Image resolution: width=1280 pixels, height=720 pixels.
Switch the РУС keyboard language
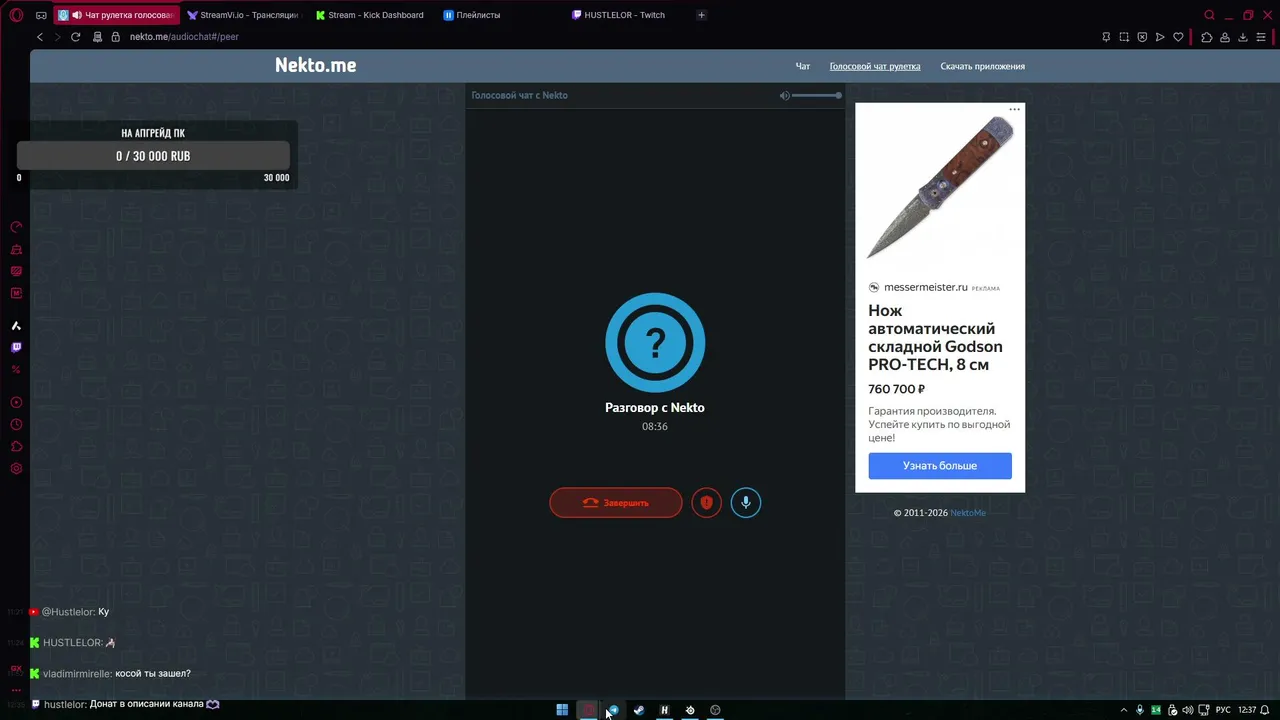pos(1223,710)
